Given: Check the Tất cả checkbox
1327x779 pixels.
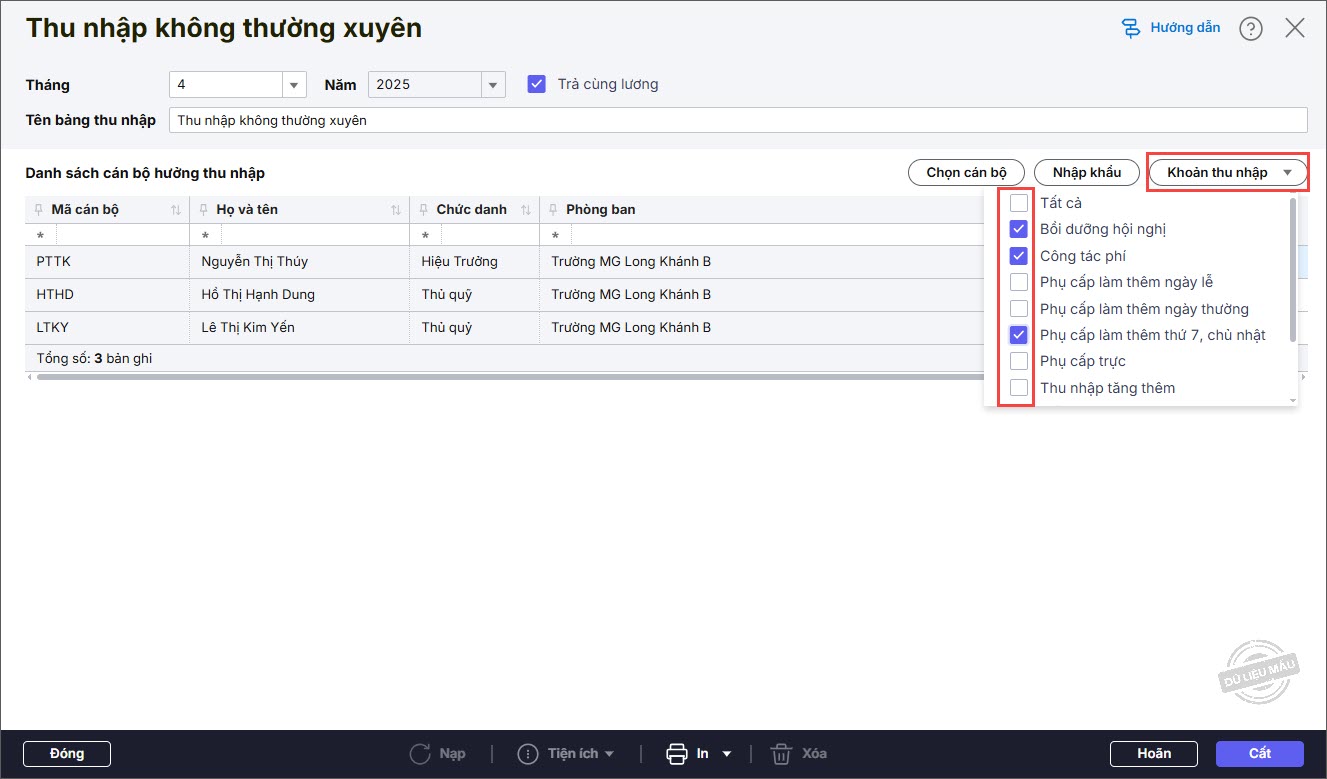Looking at the screenshot, I should [1019, 203].
